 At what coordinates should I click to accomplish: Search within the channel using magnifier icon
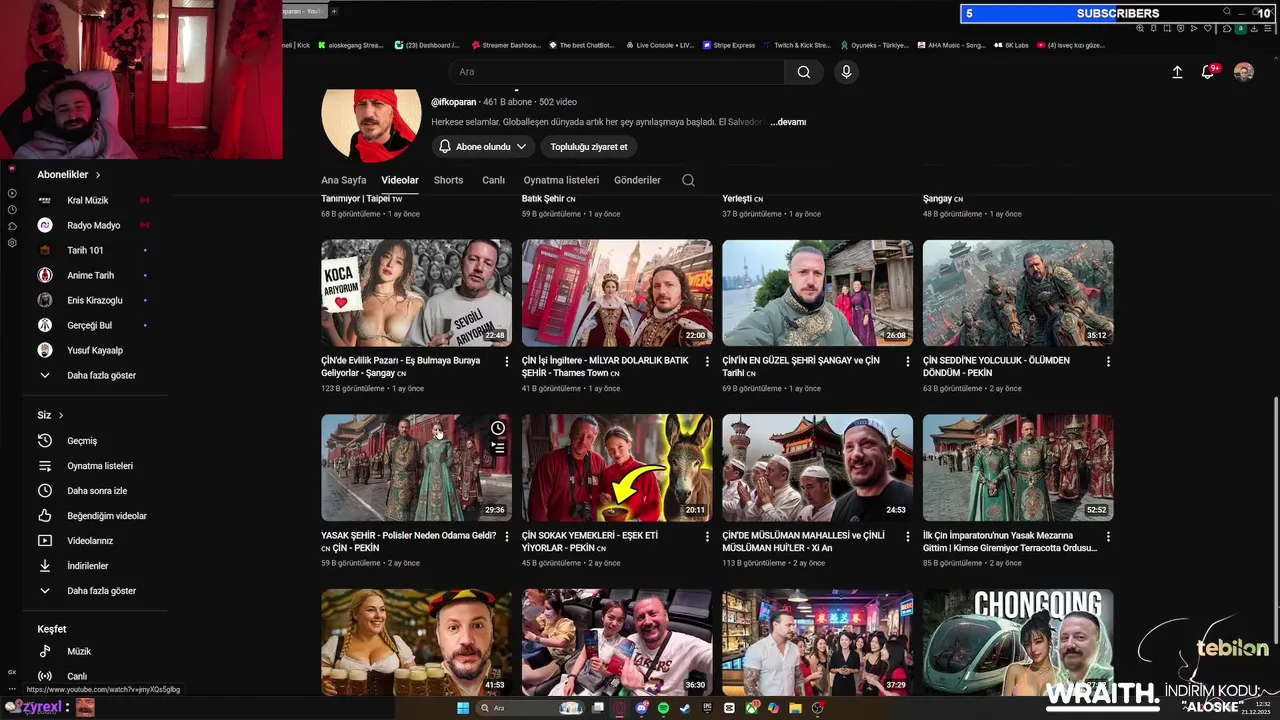tap(688, 180)
